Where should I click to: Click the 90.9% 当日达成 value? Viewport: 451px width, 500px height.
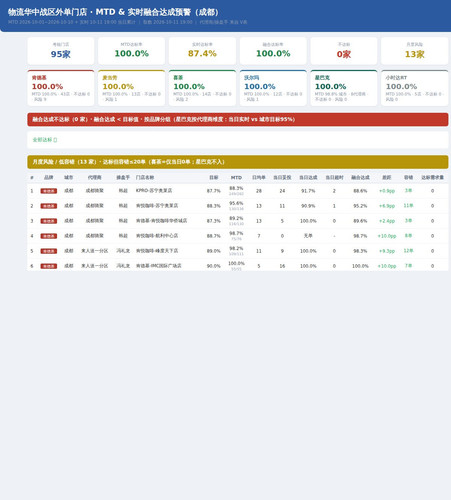click(x=308, y=206)
